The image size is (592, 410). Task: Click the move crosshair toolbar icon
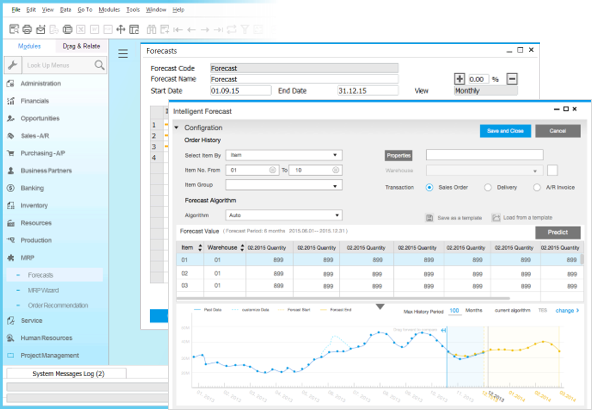coord(120,29)
